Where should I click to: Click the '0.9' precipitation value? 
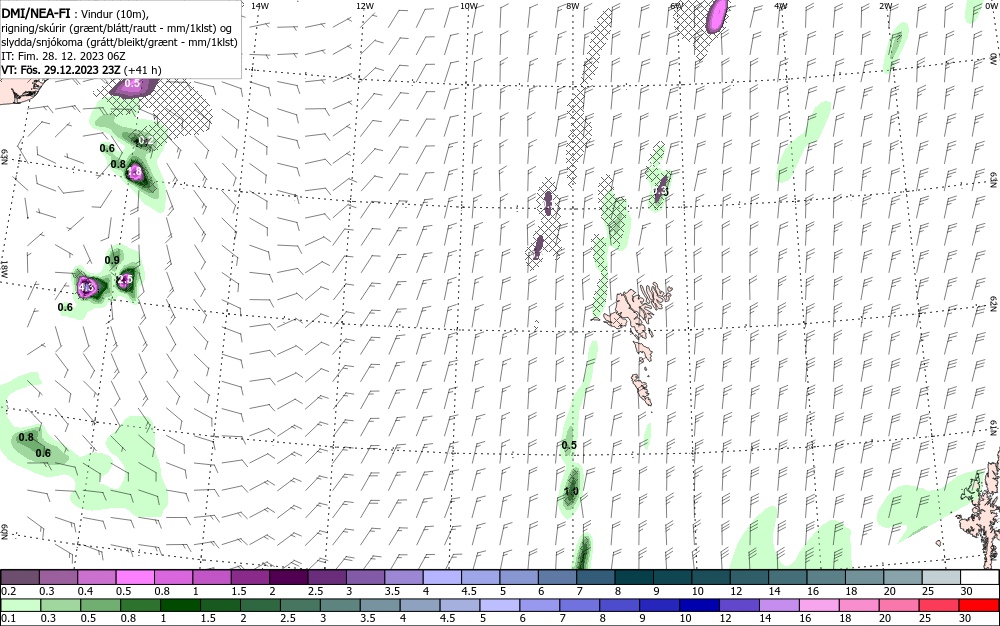pos(112,260)
